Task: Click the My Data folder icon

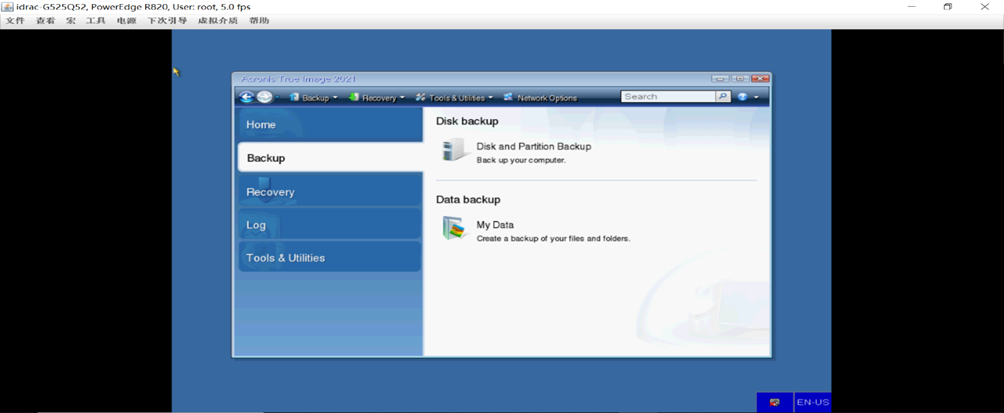Action: point(456,228)
